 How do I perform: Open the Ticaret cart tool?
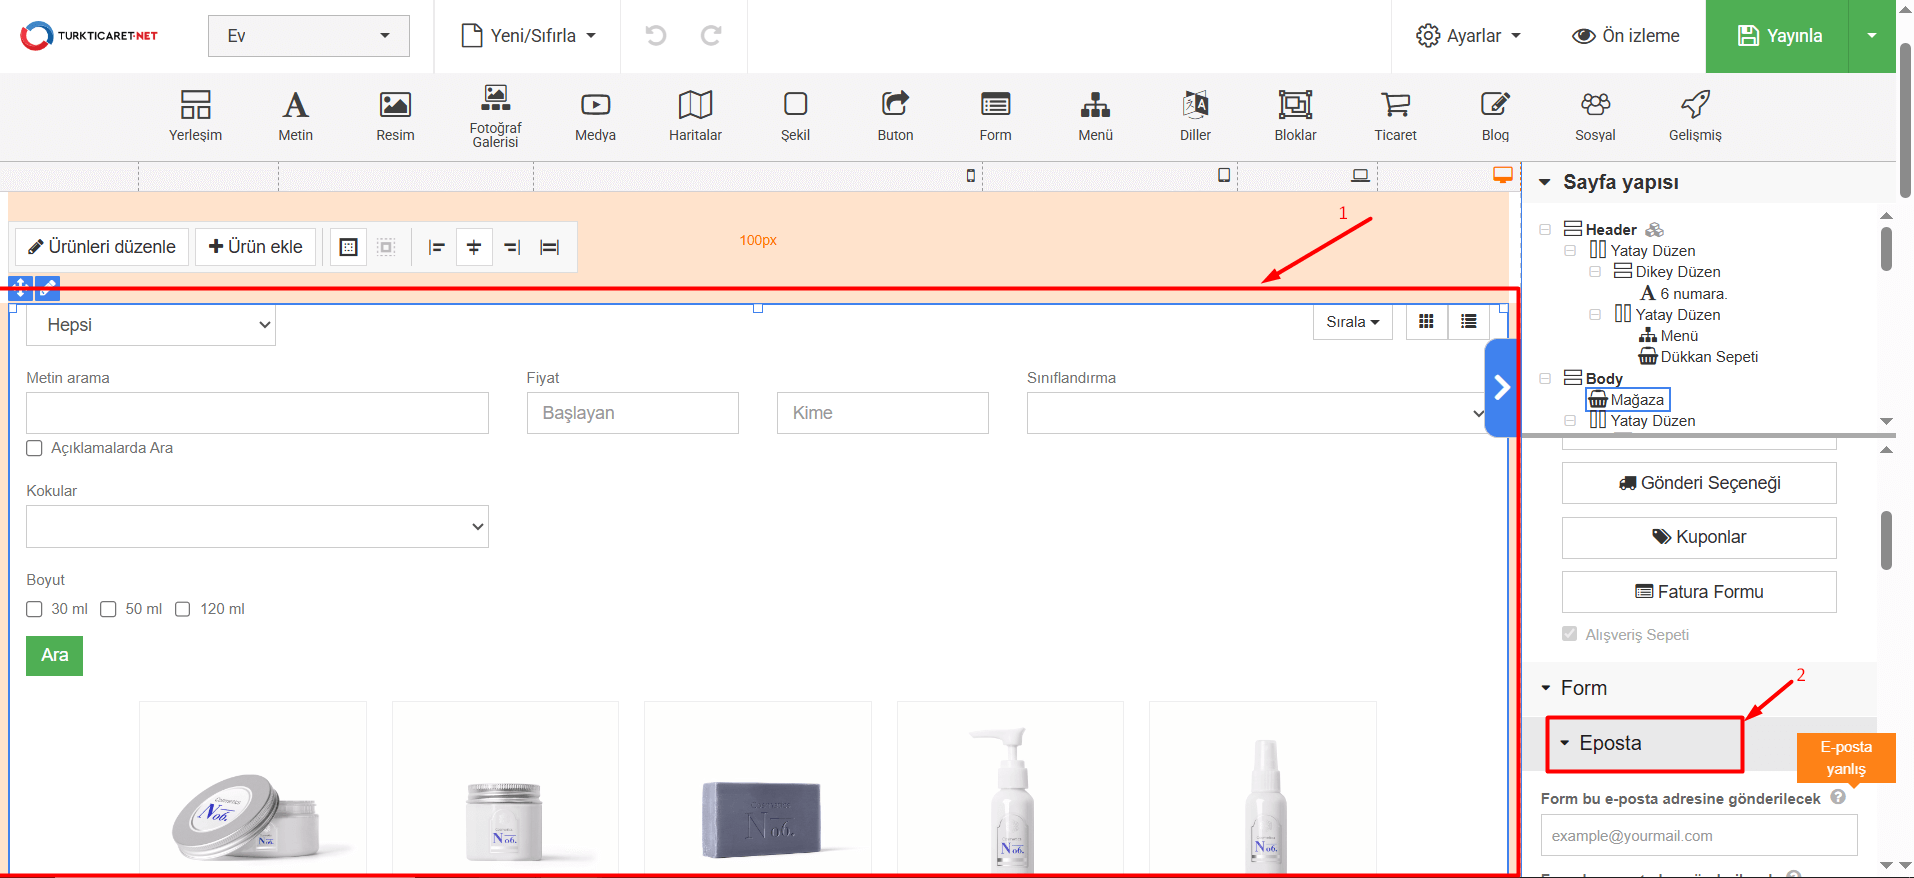coord(1395,115)
